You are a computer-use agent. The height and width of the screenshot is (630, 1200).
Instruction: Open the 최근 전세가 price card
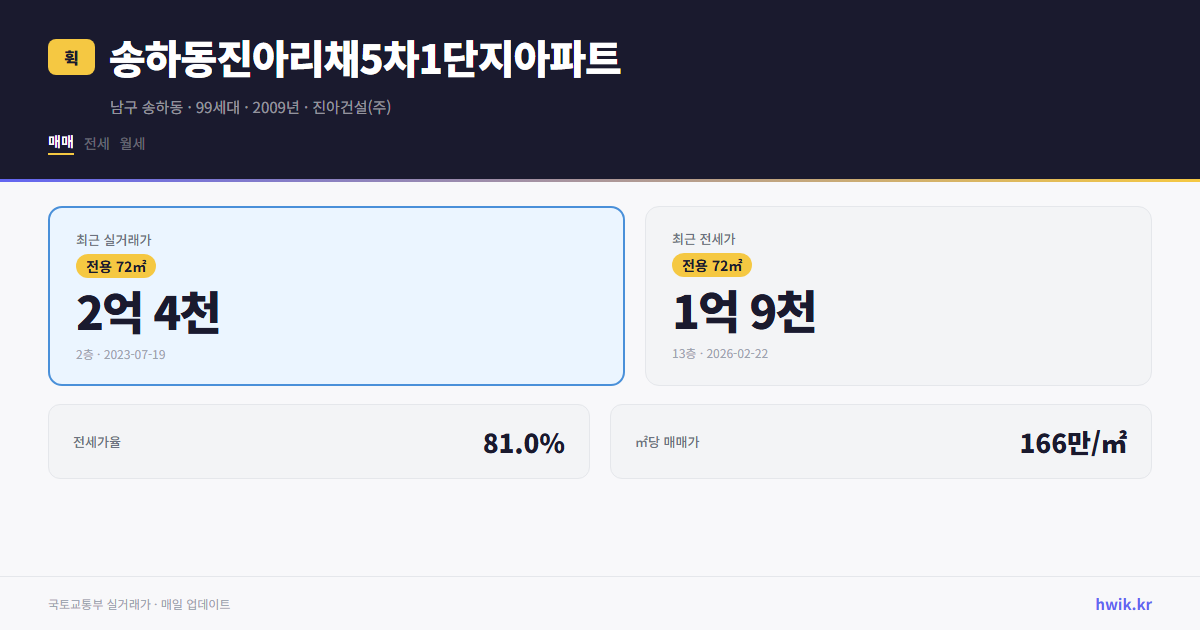(899, 295)
